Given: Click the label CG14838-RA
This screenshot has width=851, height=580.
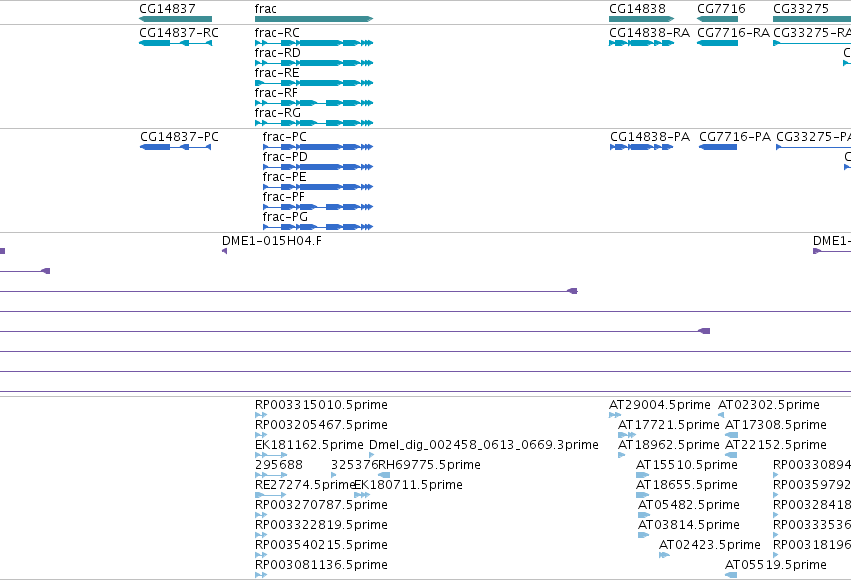Looking at the screenshot, I should pyautogui.click(x=649, y=33).
